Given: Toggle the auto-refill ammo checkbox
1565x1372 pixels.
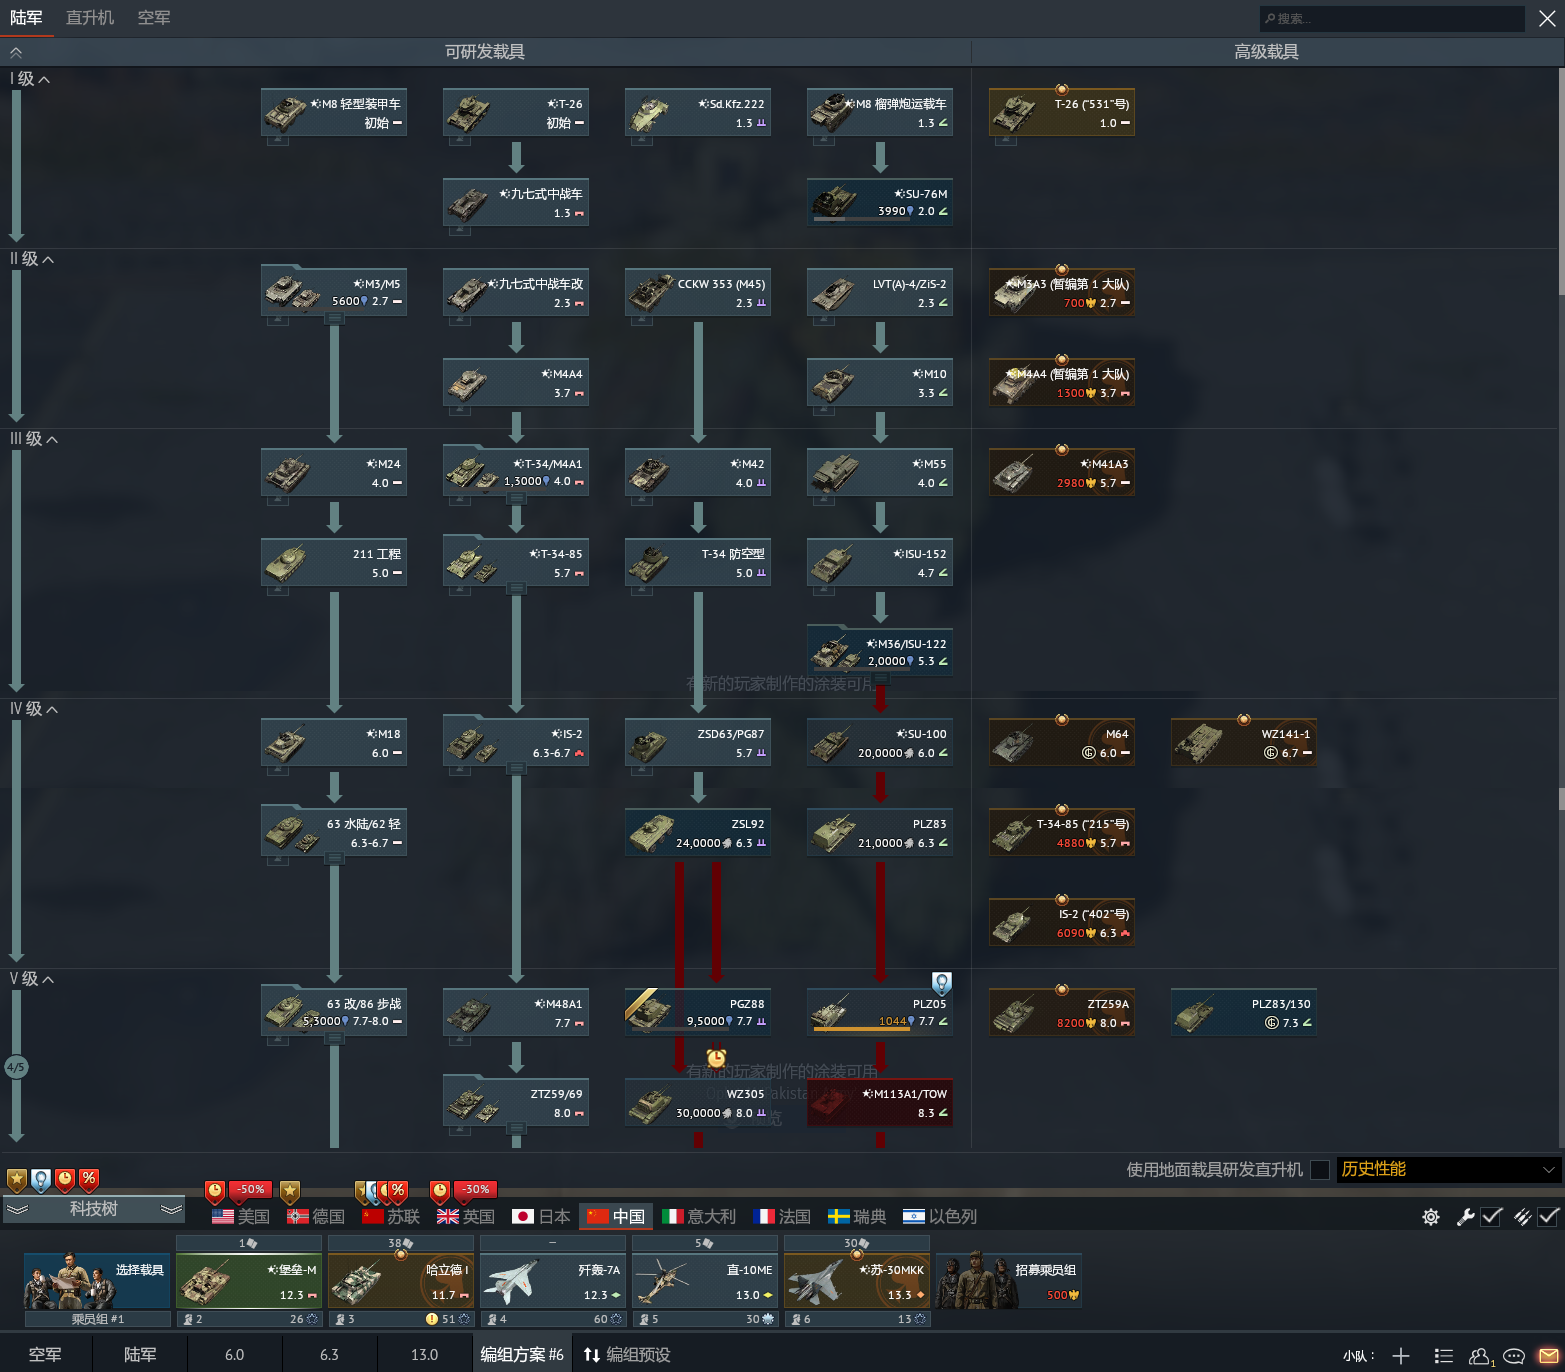Looking at the screenshot, I should 1548,1217.
